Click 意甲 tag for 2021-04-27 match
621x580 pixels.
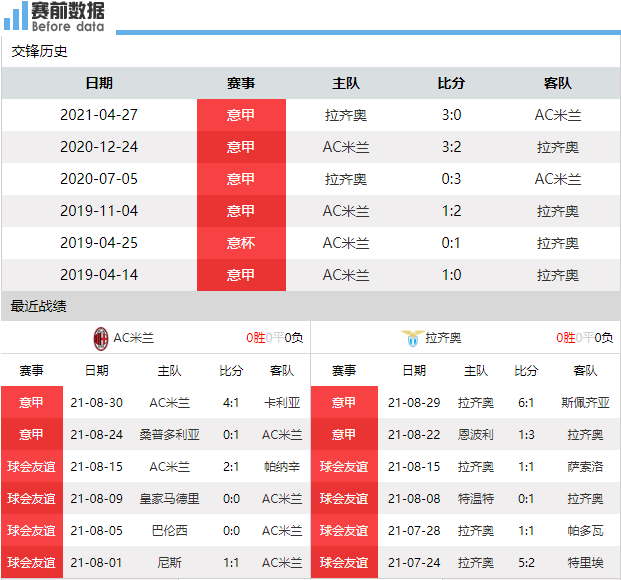pyautogui.click(x=241, y=115)
